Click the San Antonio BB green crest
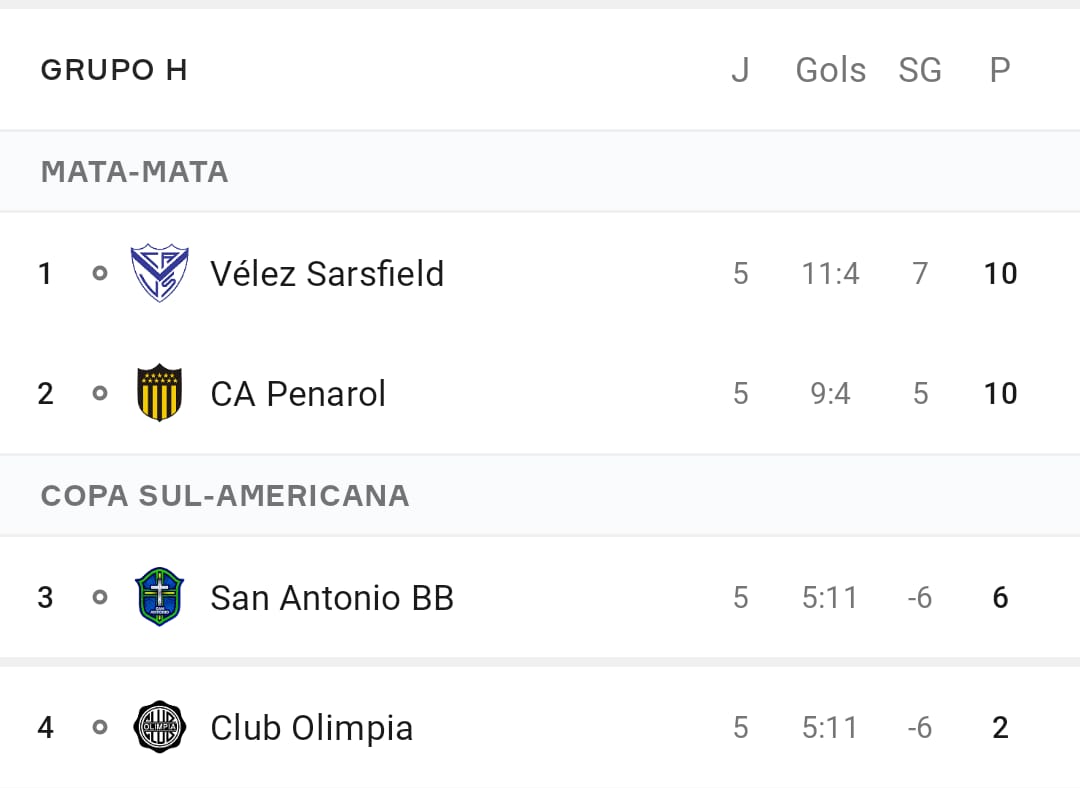Viewport: 1080px width, 788px height. (x=159, y=597)
